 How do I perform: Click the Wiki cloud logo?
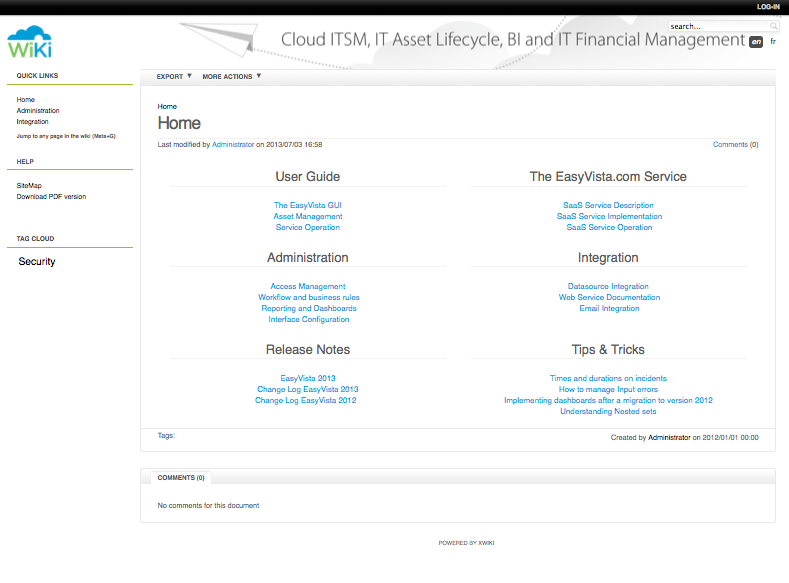pyautogui.click(x=29, y=42)
